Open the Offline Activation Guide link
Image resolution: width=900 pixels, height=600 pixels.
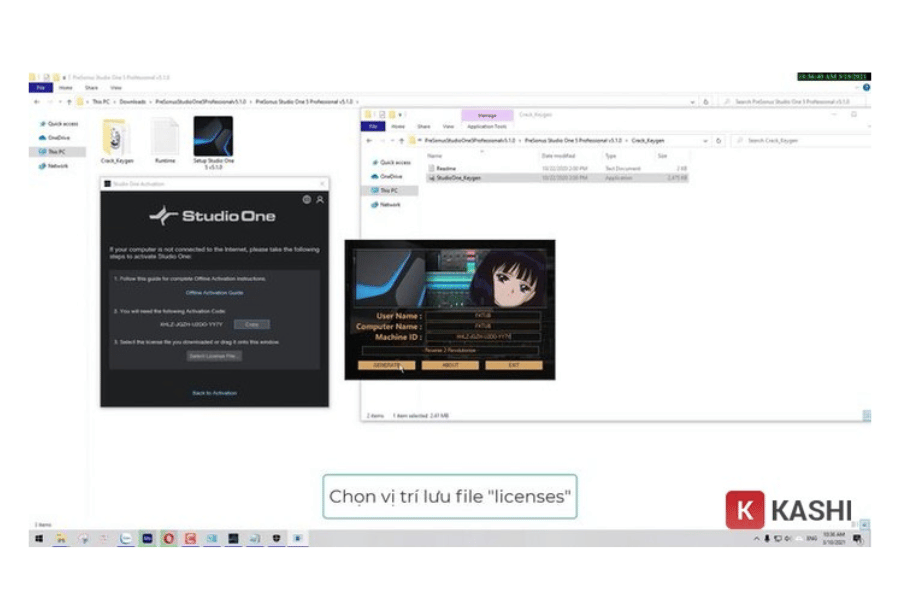214,292
